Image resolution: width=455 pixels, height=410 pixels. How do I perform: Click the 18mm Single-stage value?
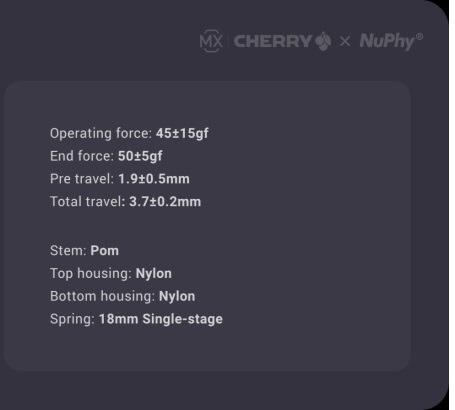(x=161, y=319)
